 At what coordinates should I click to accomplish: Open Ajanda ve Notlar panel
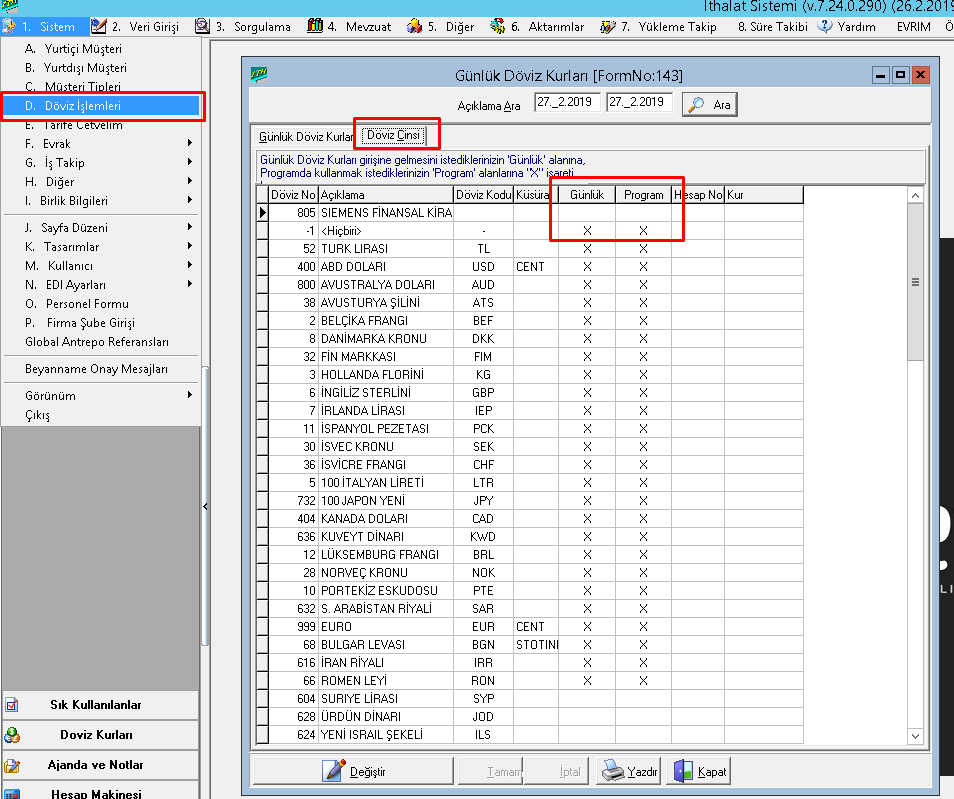pos(96,765)
